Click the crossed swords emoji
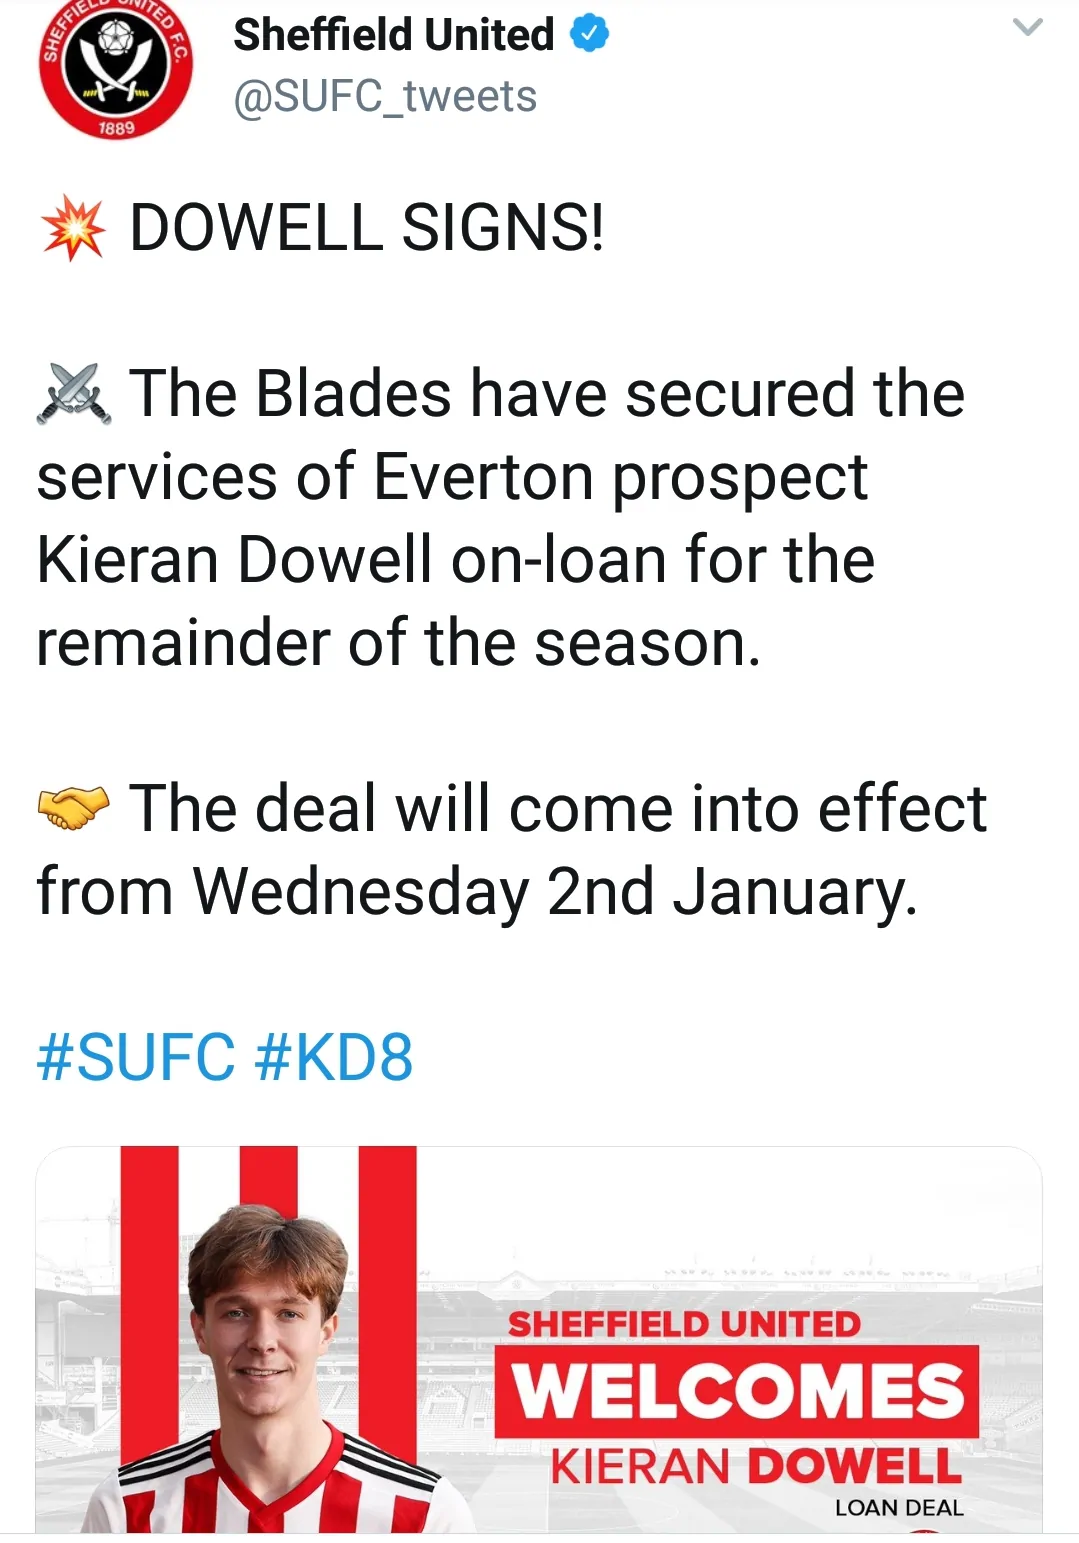Screen dimensions: 1079x1543 point(73,394)
